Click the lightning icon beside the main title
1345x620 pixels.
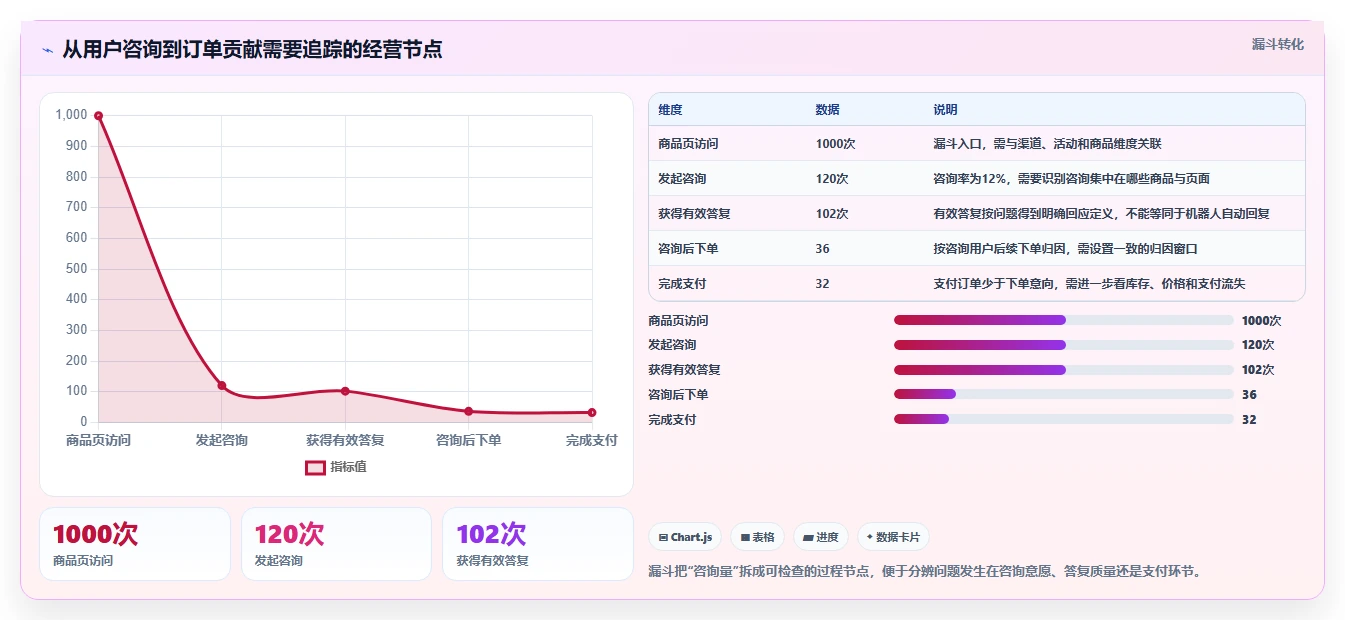47,50
